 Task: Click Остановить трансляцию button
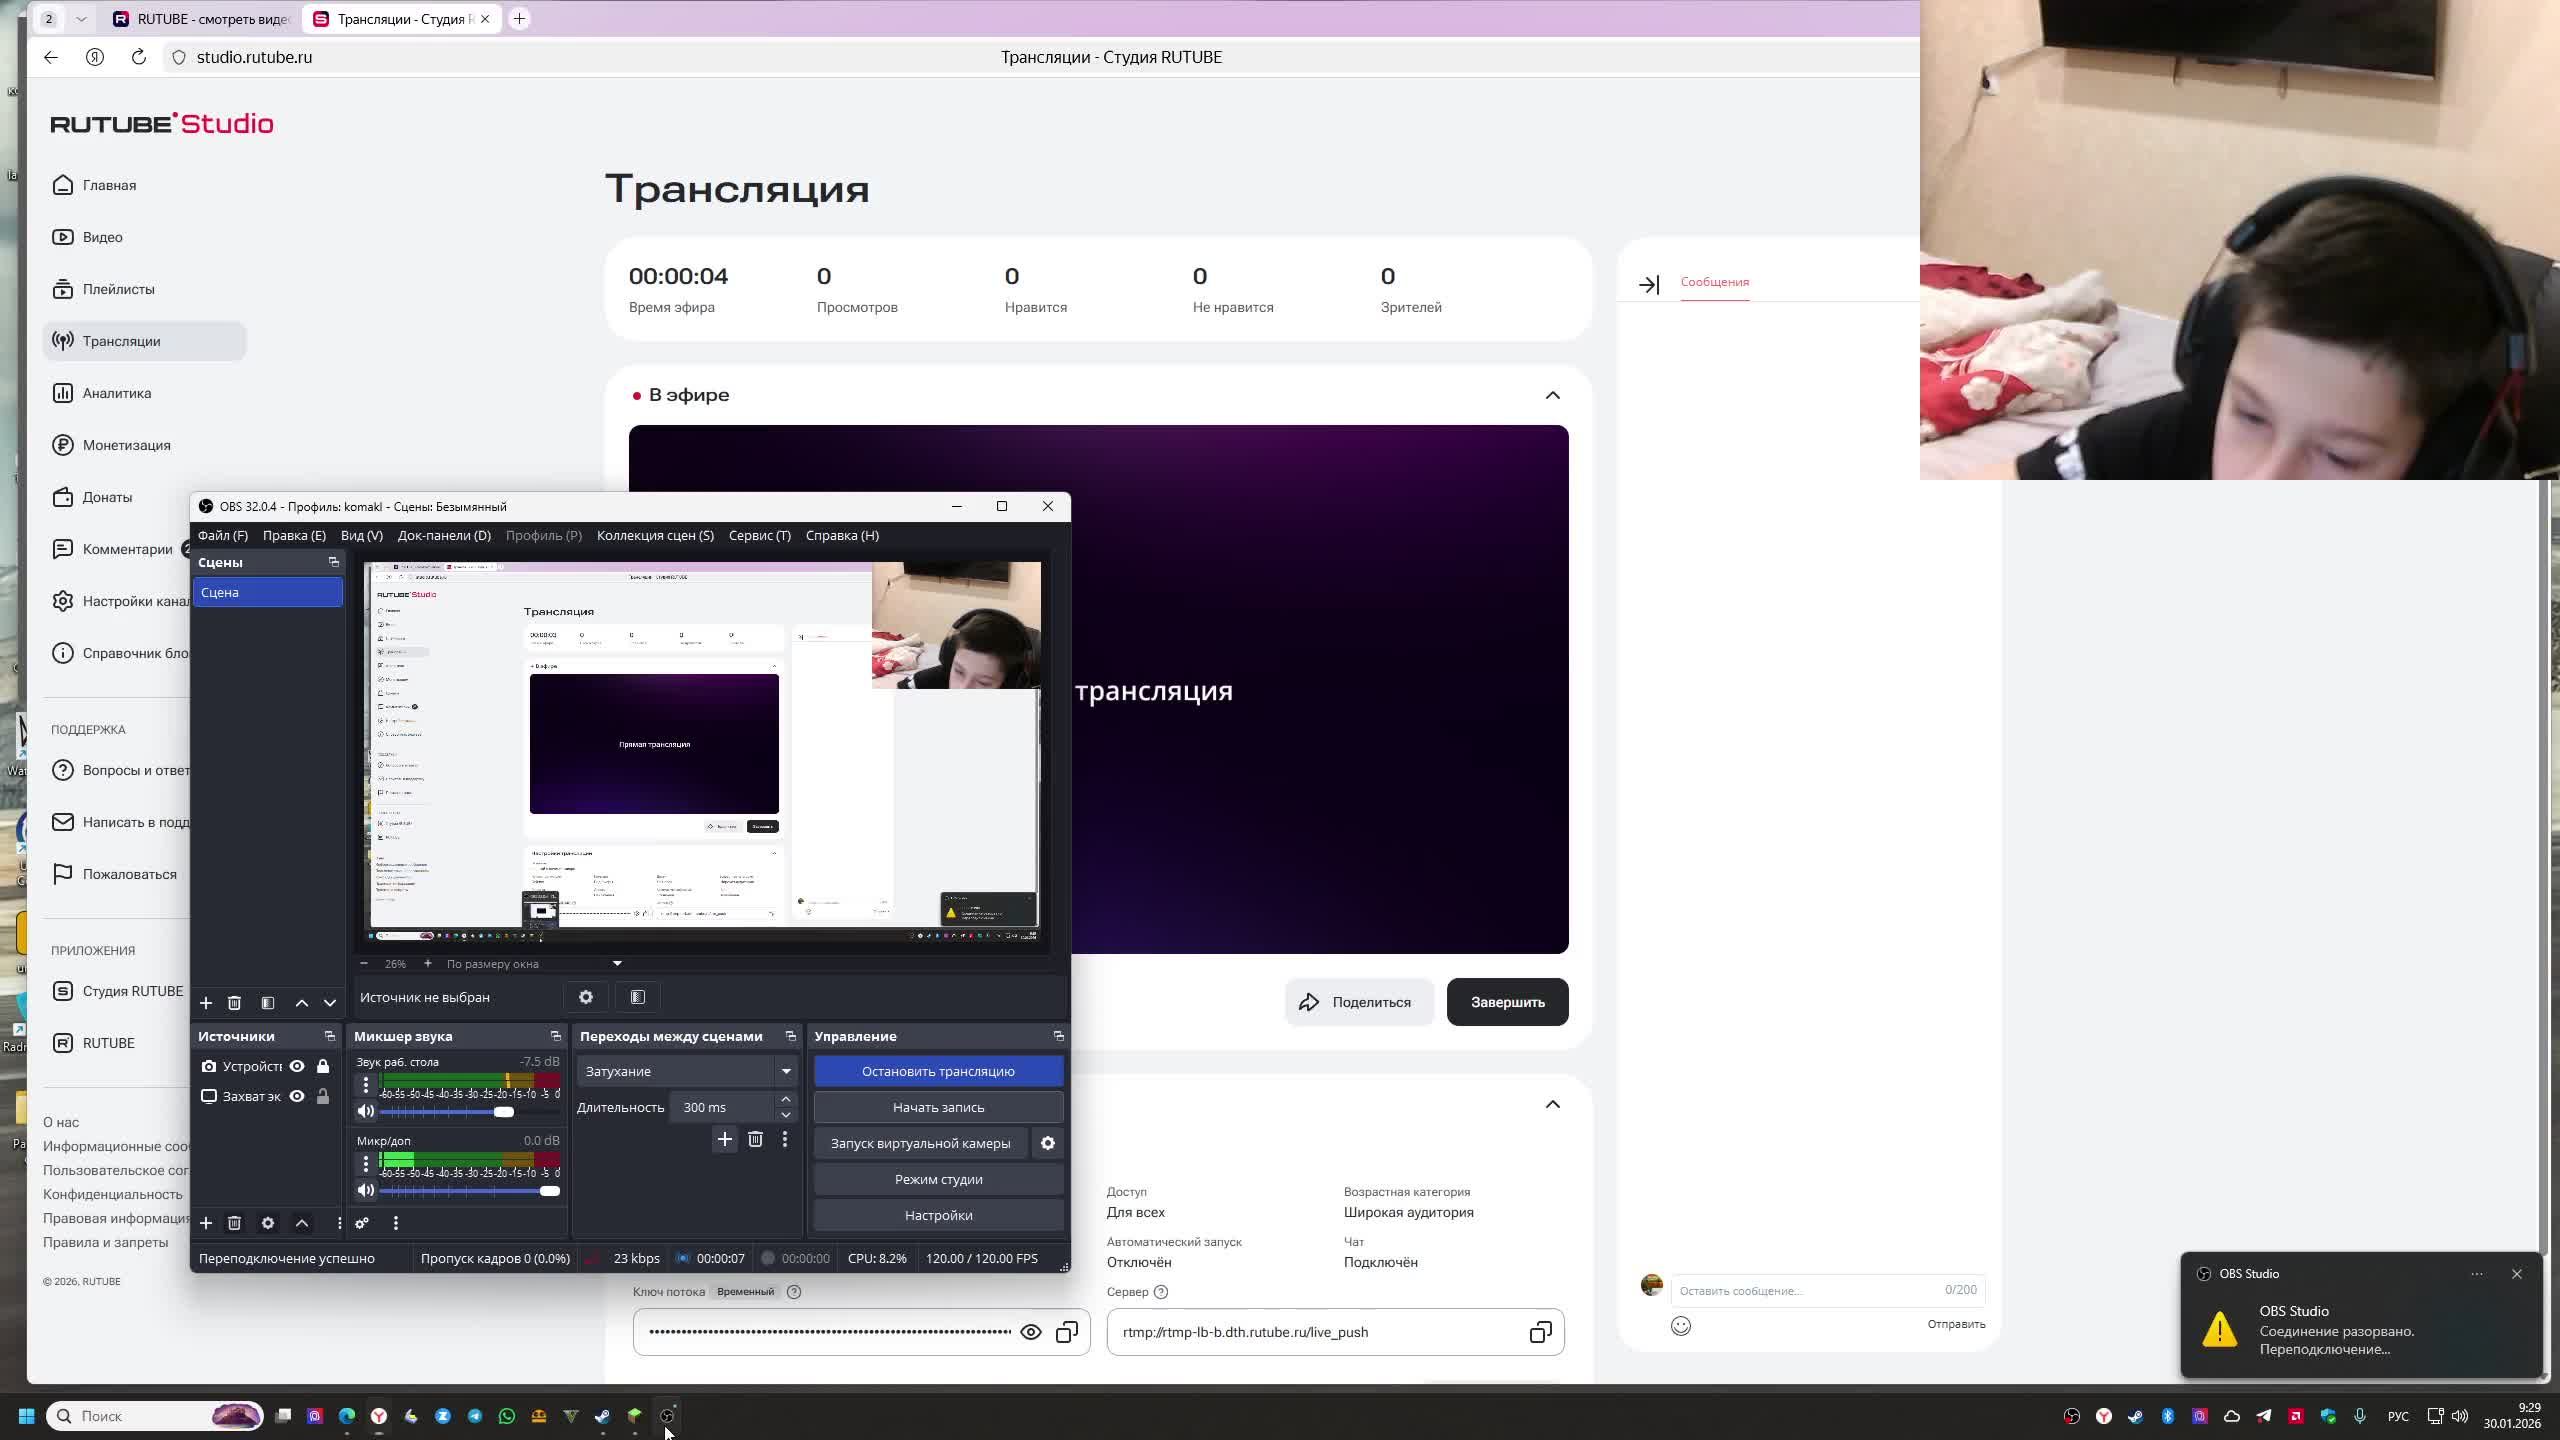click(938, 1071)
